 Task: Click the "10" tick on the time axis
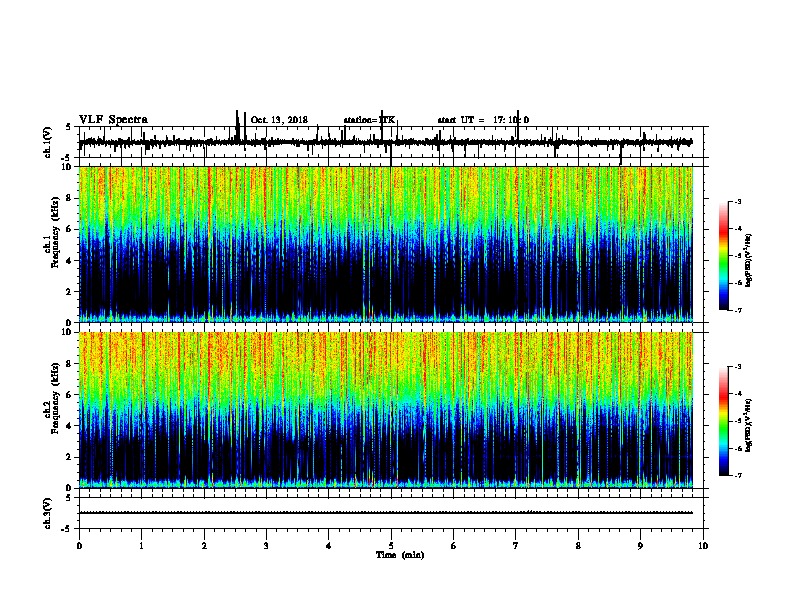(703, 546)
